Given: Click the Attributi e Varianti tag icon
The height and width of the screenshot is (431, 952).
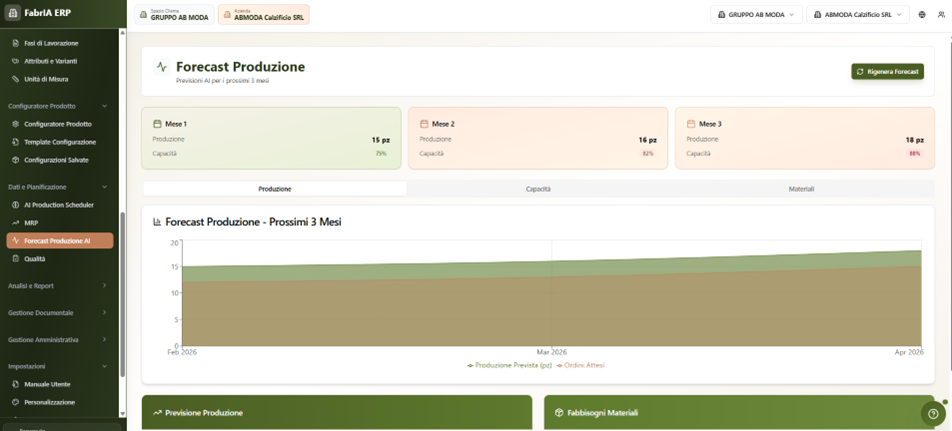Looking at the screenshot, I should (x=16, y=61).
